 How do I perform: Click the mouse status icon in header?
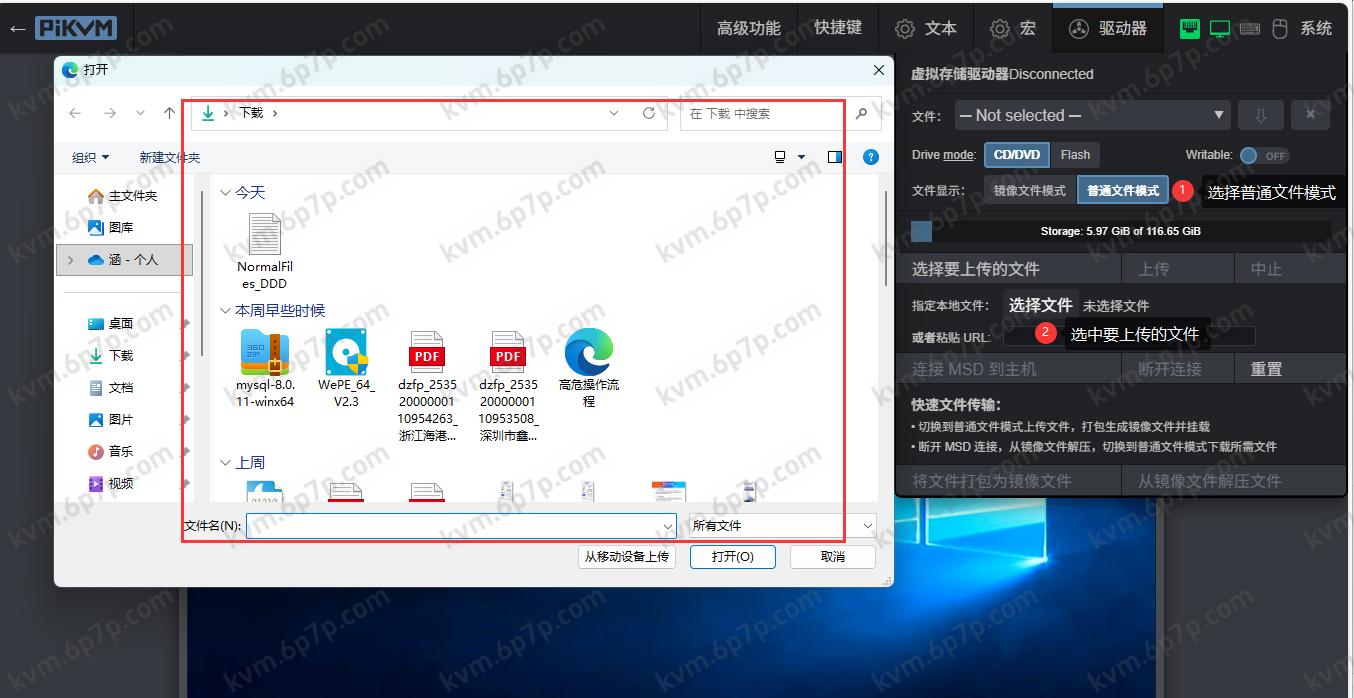click(x=1279, y=28)
